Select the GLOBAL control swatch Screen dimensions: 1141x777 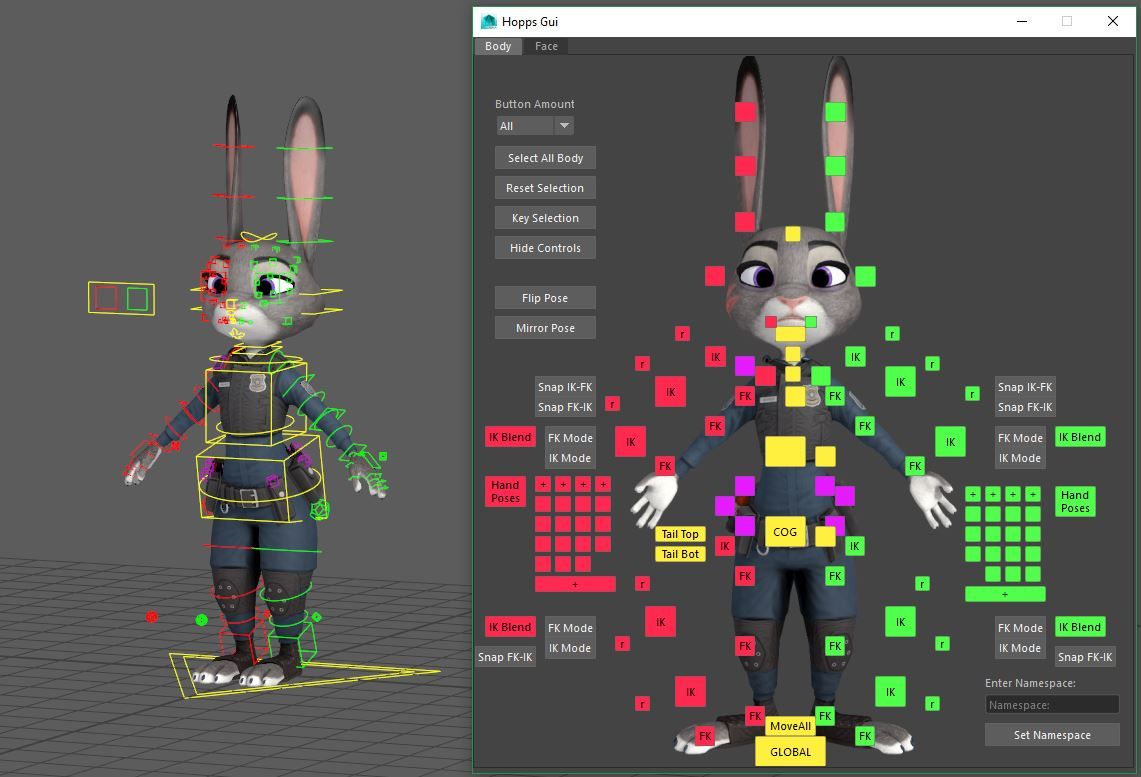(x=790, y=751)
